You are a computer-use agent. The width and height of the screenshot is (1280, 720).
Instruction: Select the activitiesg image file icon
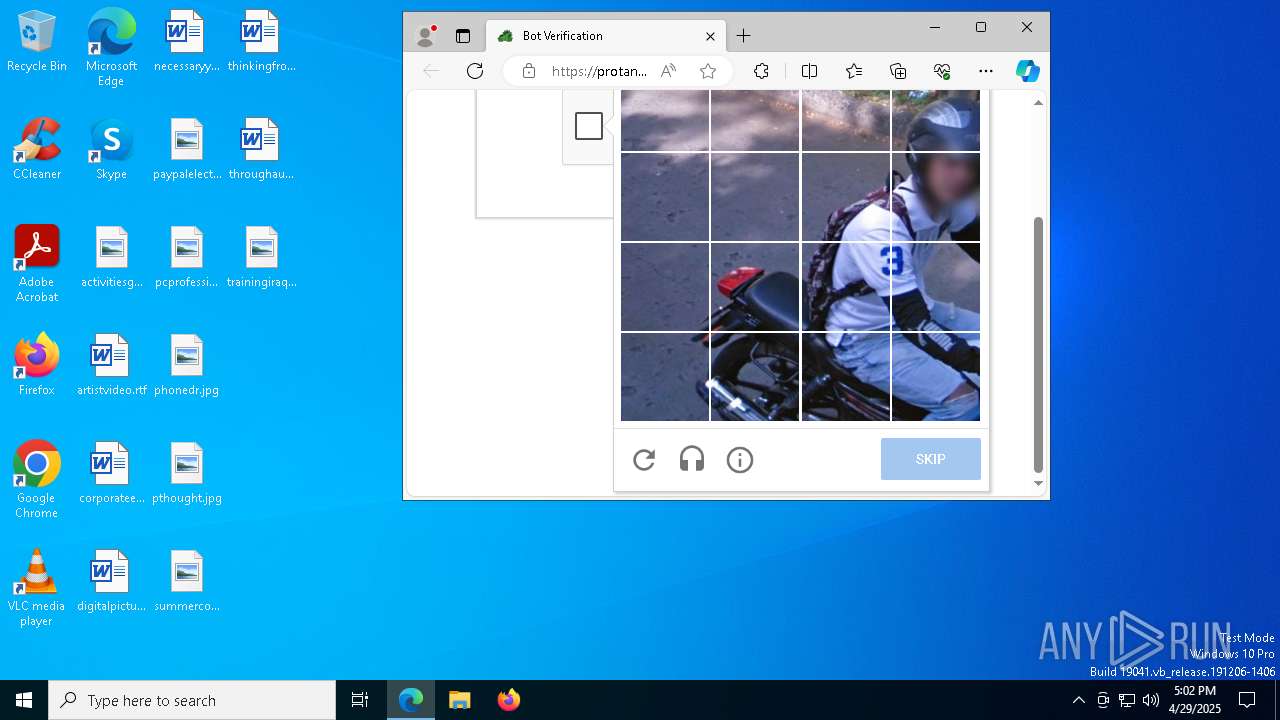[x=111, y=257]
